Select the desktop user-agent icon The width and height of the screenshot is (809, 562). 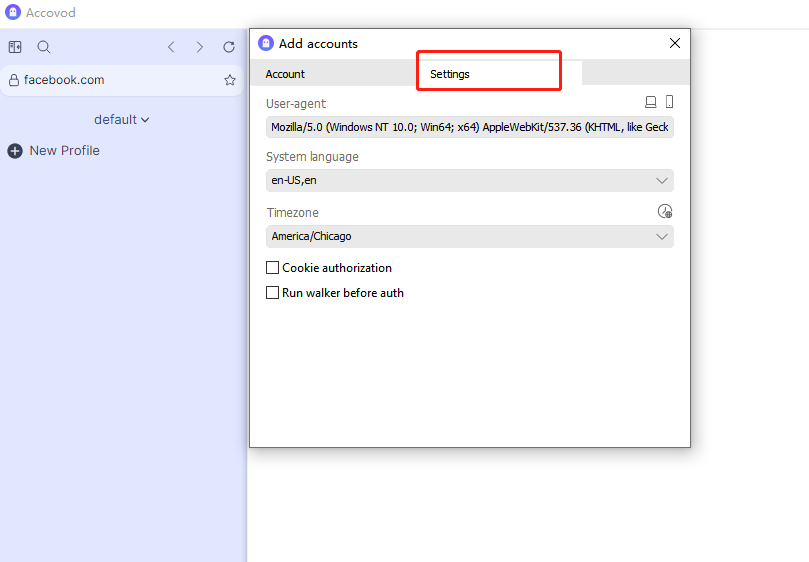pyautogui.click(x=651, y=102)
